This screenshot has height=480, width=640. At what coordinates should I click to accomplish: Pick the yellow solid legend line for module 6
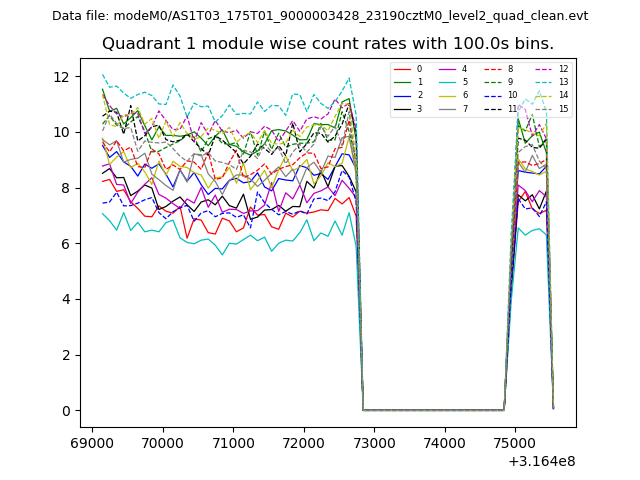point(447,95)
